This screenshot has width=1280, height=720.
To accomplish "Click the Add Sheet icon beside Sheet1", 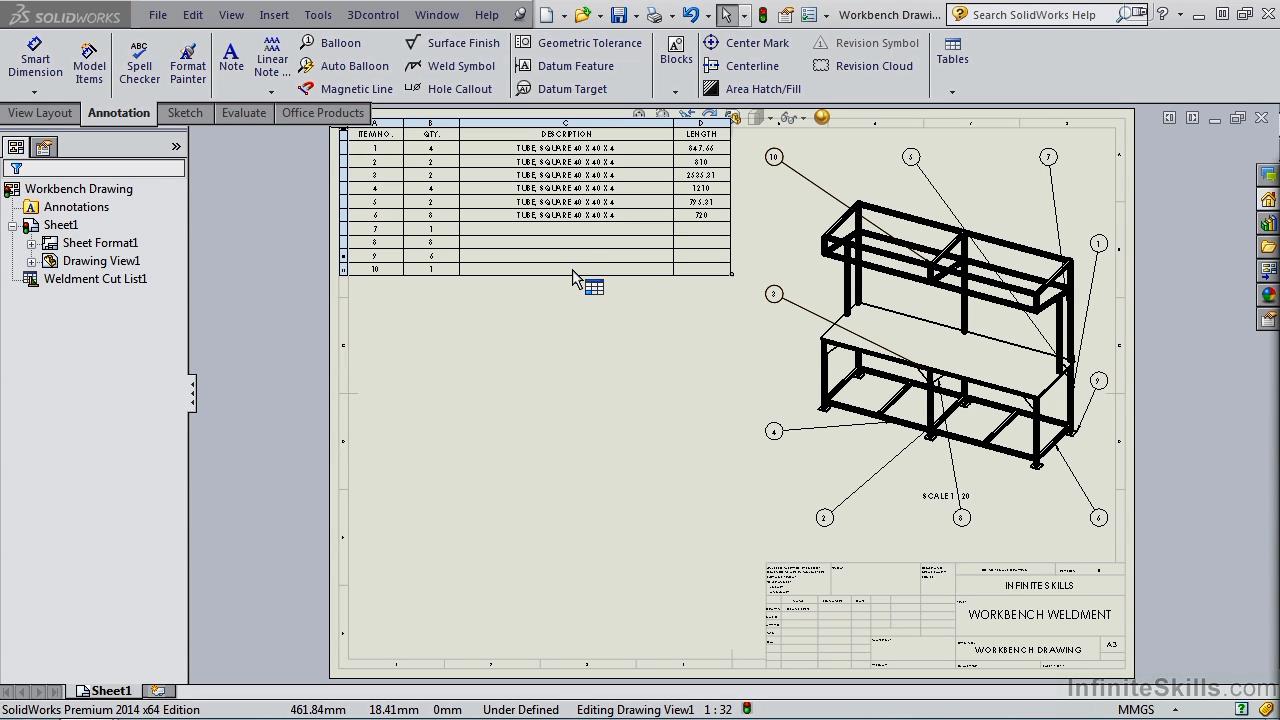I will [x=158, y=691].
